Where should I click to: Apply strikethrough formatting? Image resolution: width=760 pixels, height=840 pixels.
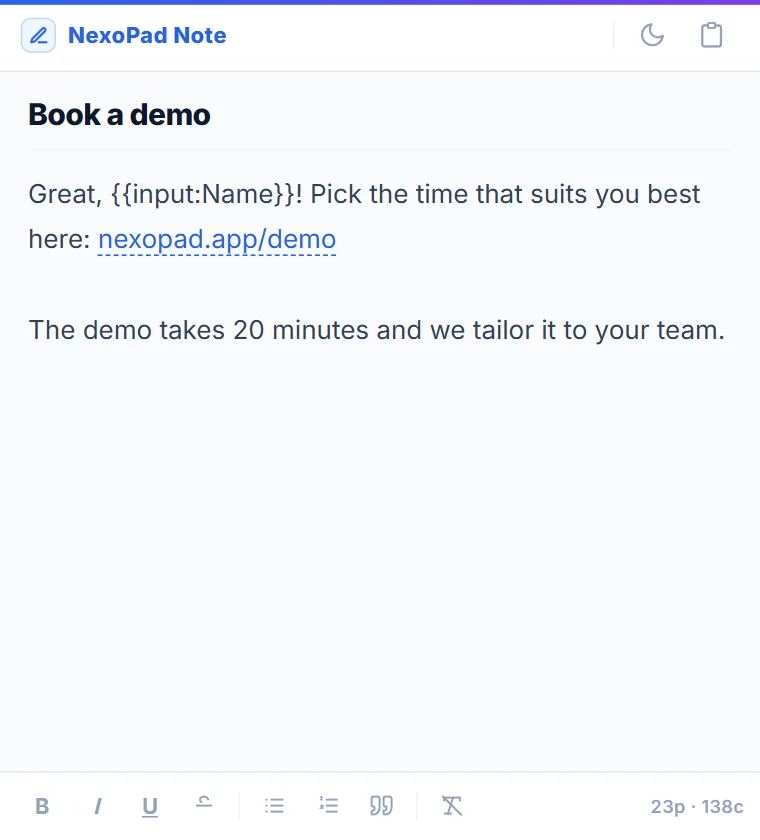204,806
